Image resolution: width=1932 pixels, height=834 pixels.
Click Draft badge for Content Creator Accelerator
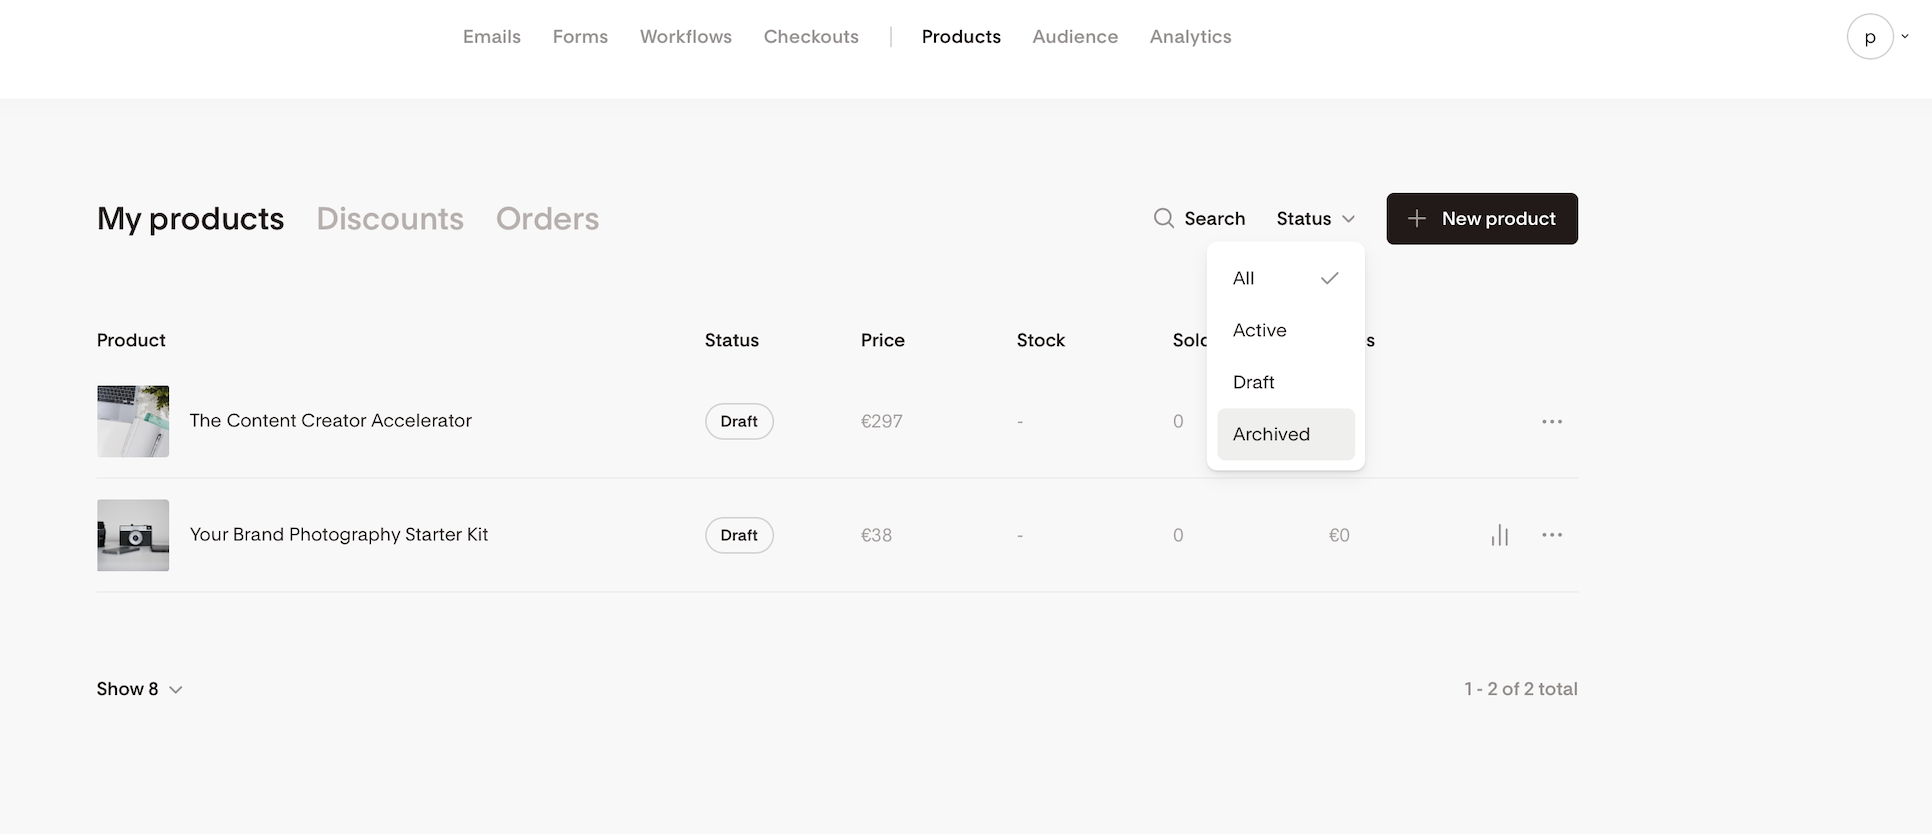[x=739, y=421]
